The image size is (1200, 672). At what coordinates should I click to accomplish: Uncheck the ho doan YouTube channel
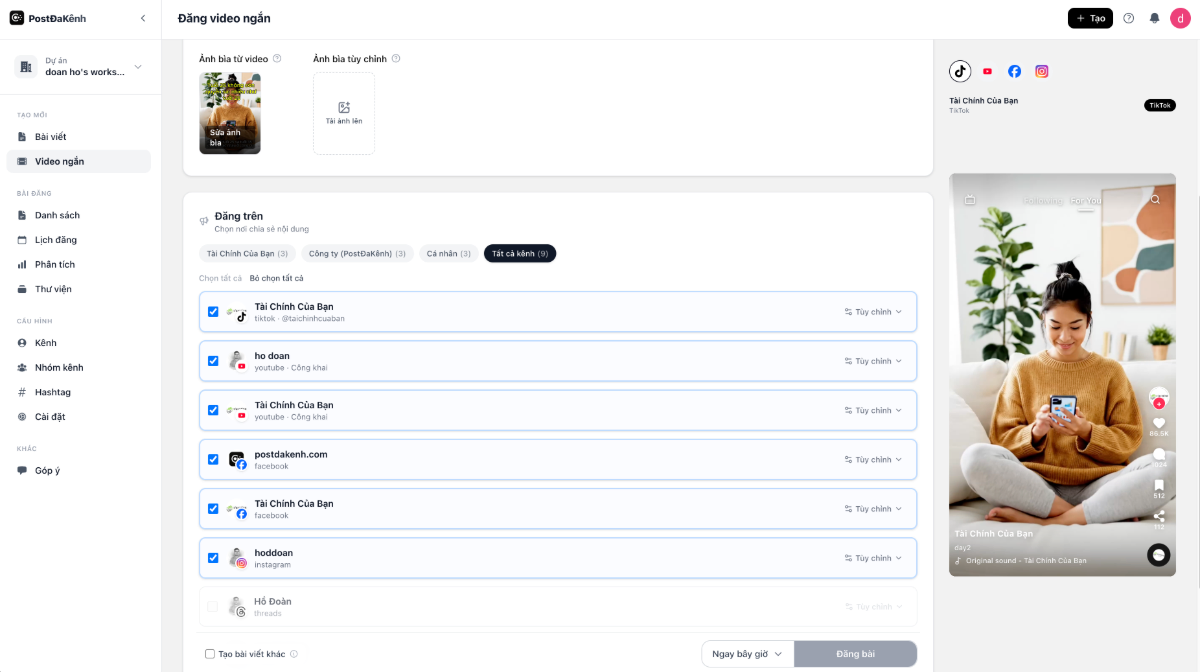click(x=213, y=361)
